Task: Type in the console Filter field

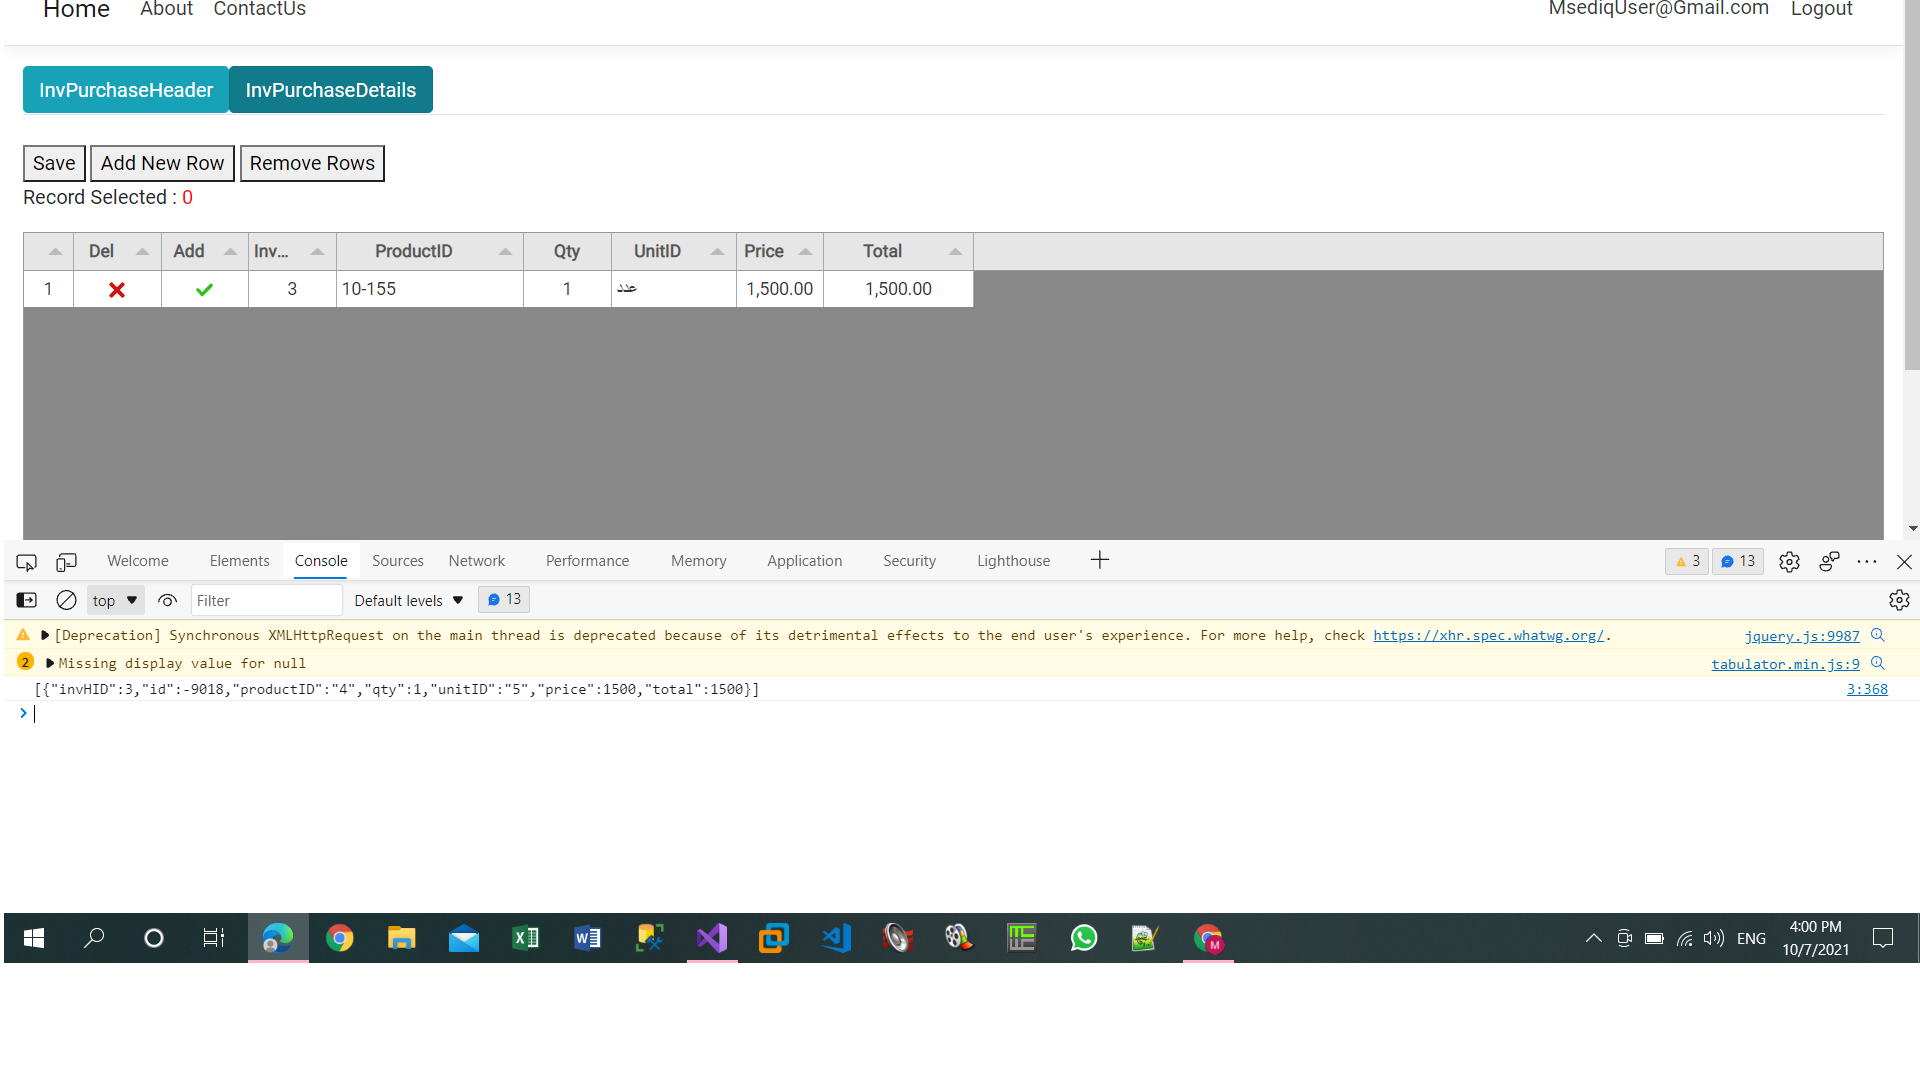Action: point(265,600)
